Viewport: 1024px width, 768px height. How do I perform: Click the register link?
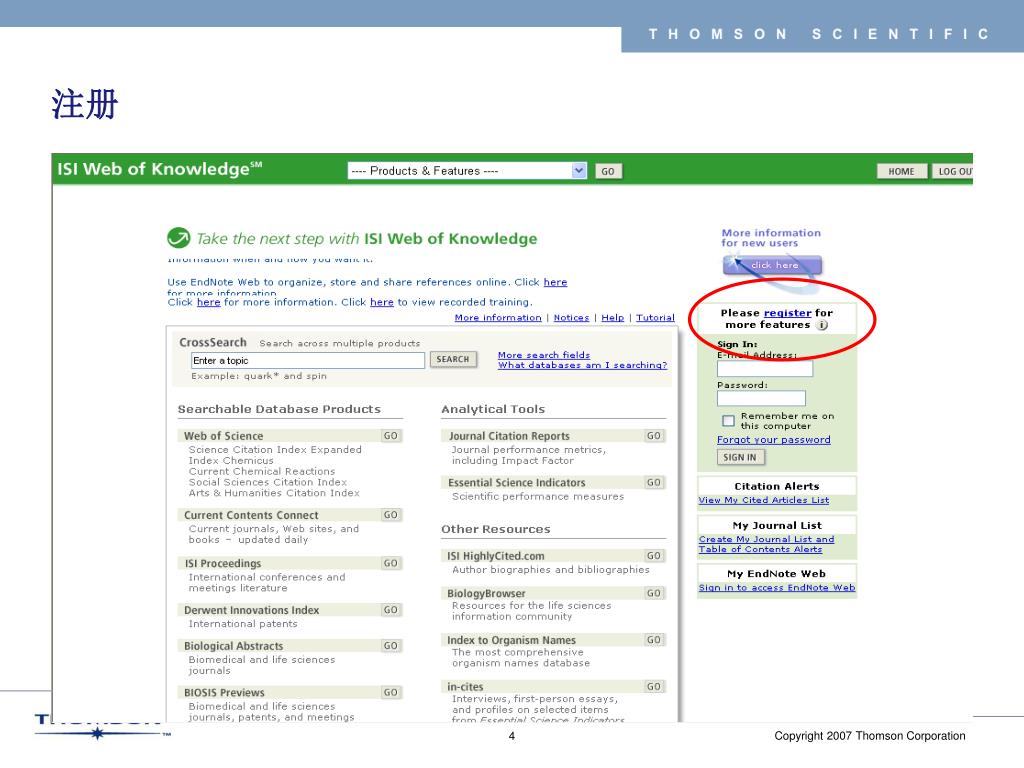coord(787,313)
